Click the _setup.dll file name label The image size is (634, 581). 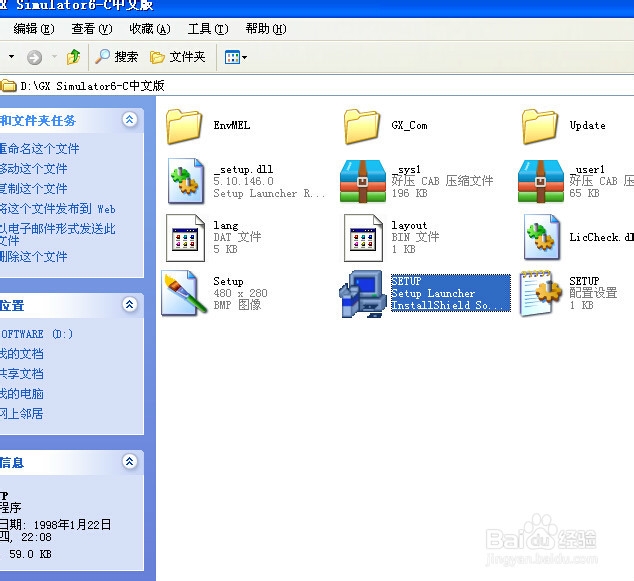243,169
